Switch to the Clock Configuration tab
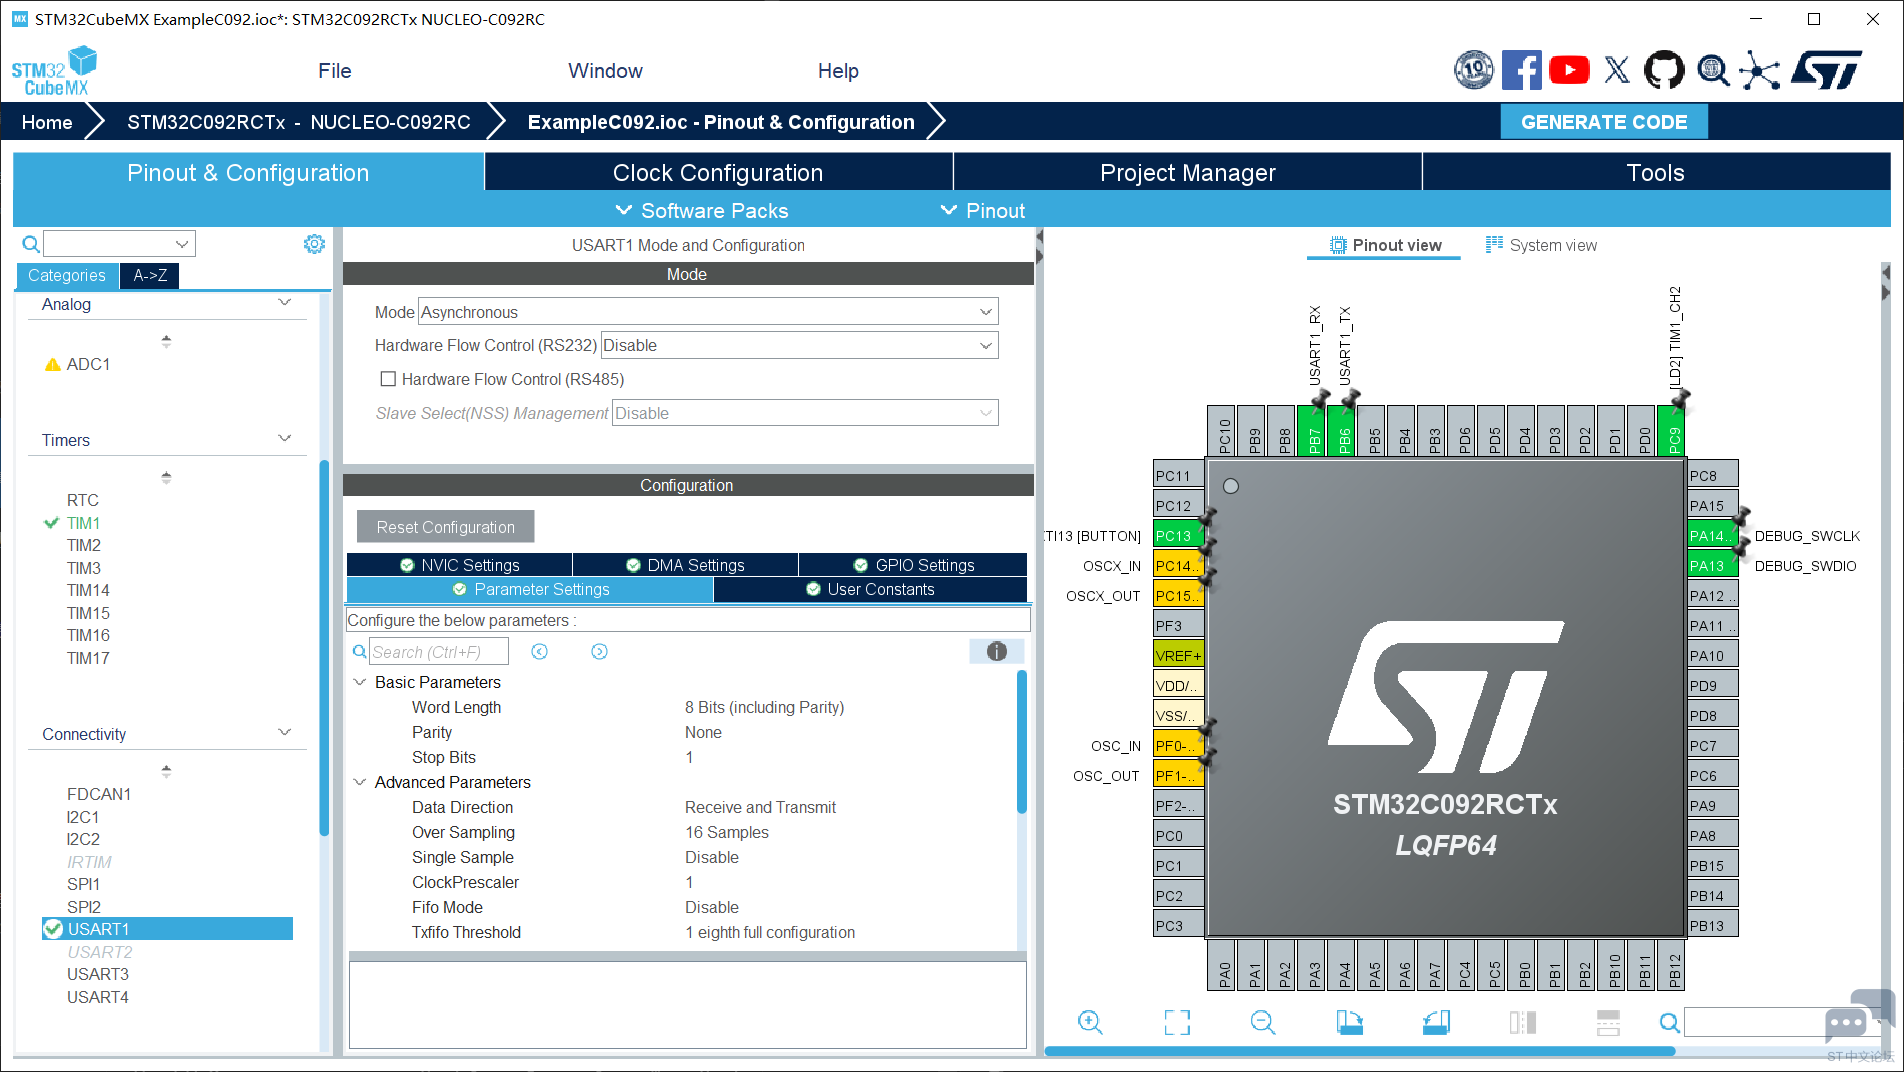 tap(718, 172)
